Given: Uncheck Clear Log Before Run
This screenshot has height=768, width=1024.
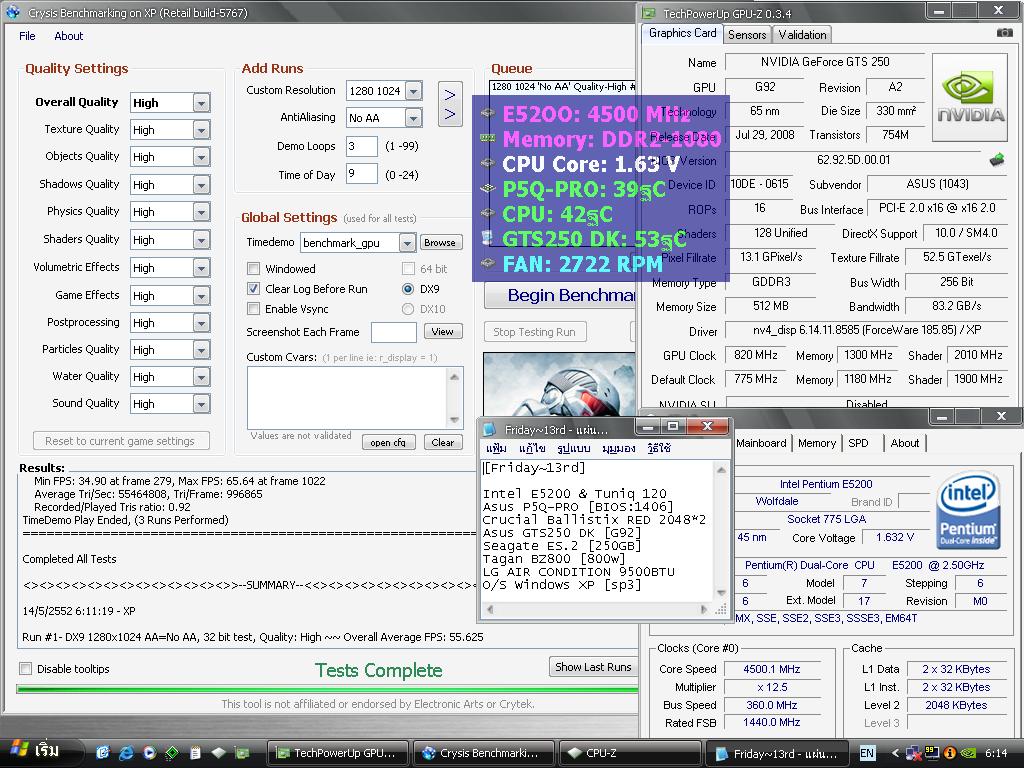Looking at the screenshot, I should 254,289.
